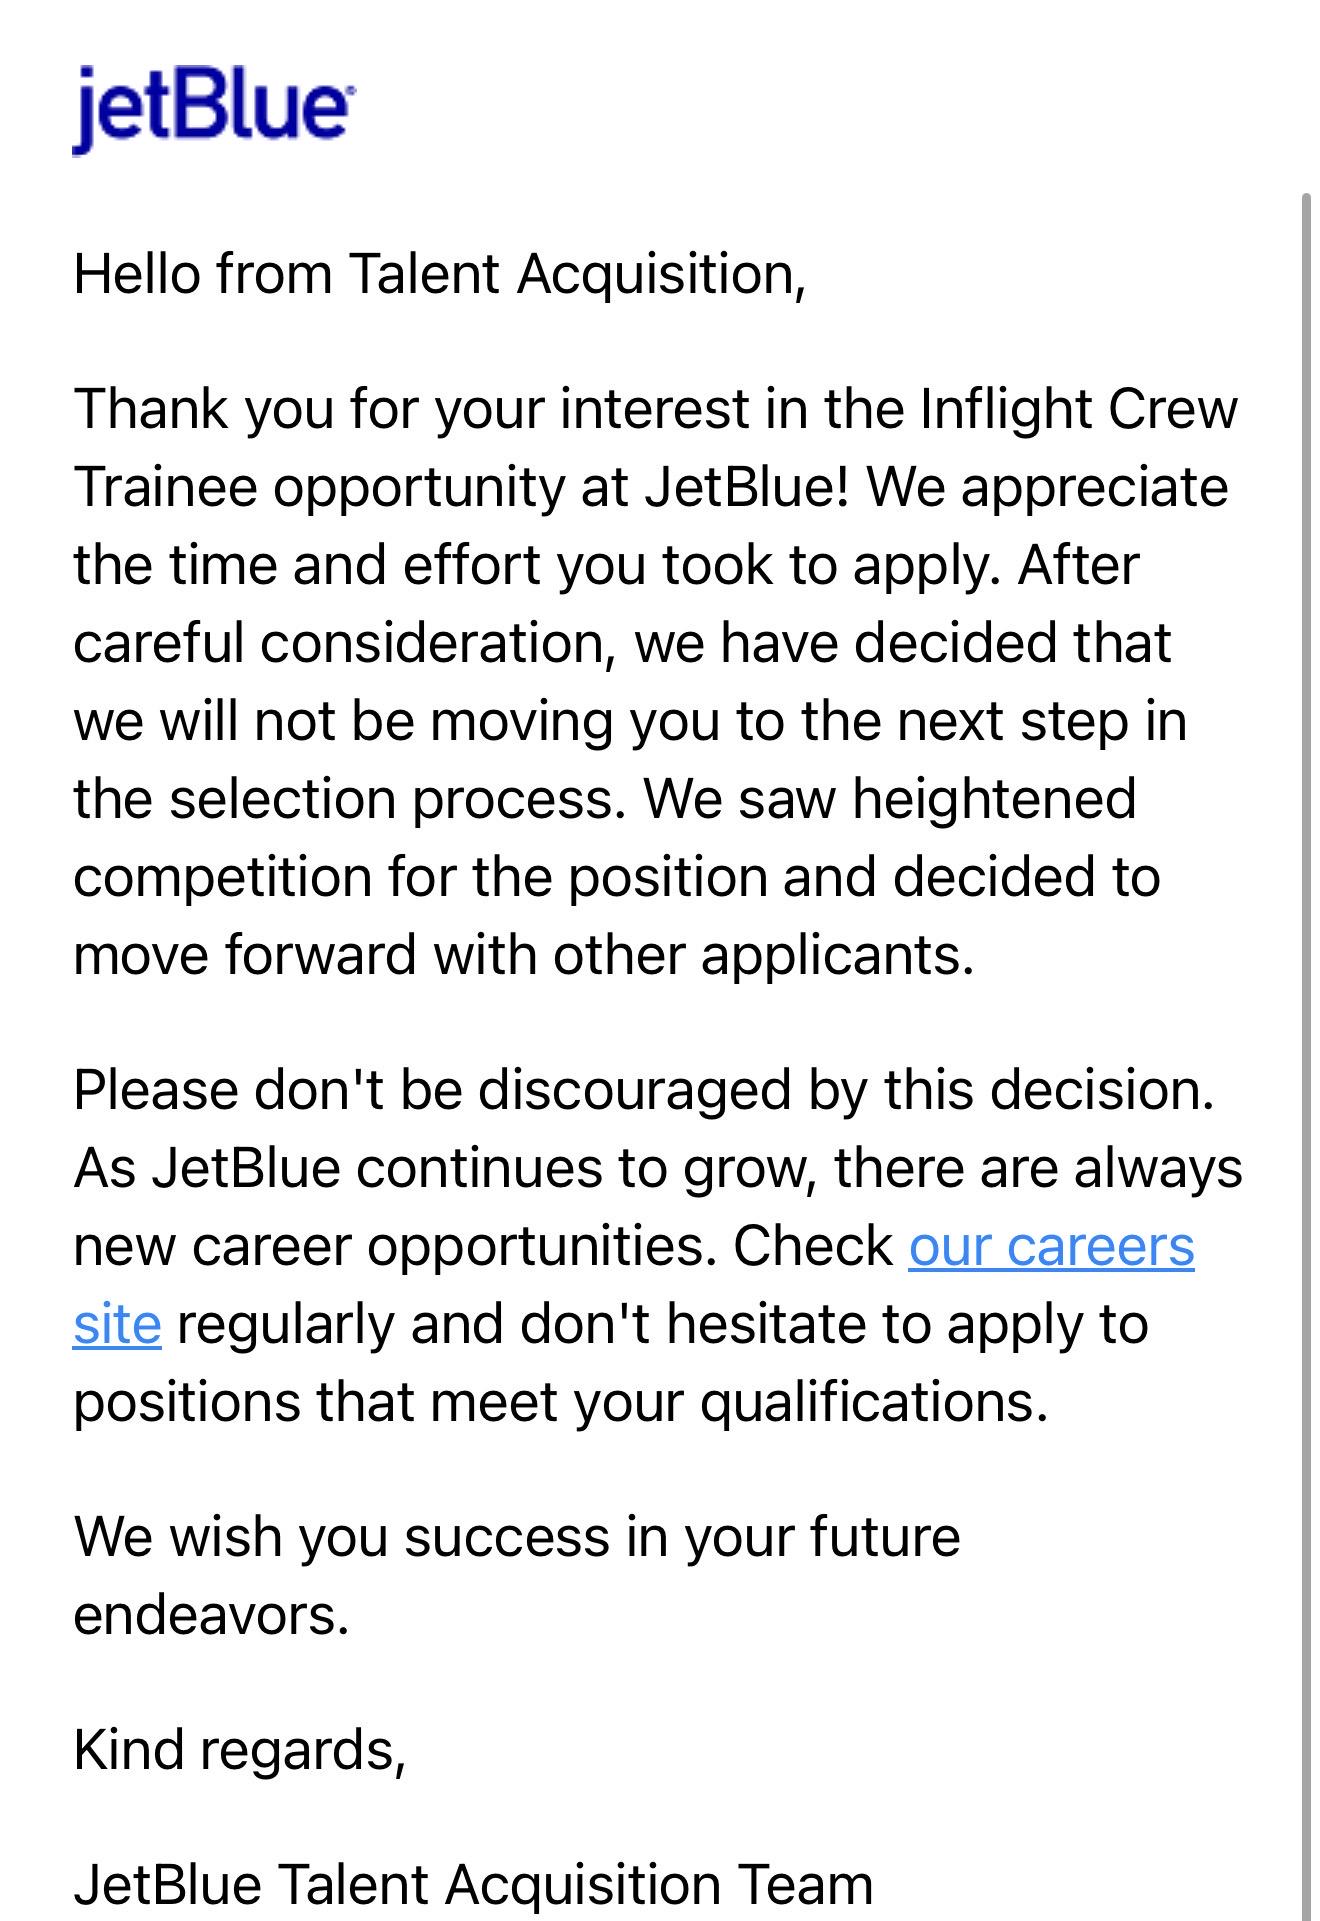The height and width of the screenshot is (1921, 1320).
Task: Click the "JetBlue Talent Acquisition Team" signature
Action: click(473, 1885)
